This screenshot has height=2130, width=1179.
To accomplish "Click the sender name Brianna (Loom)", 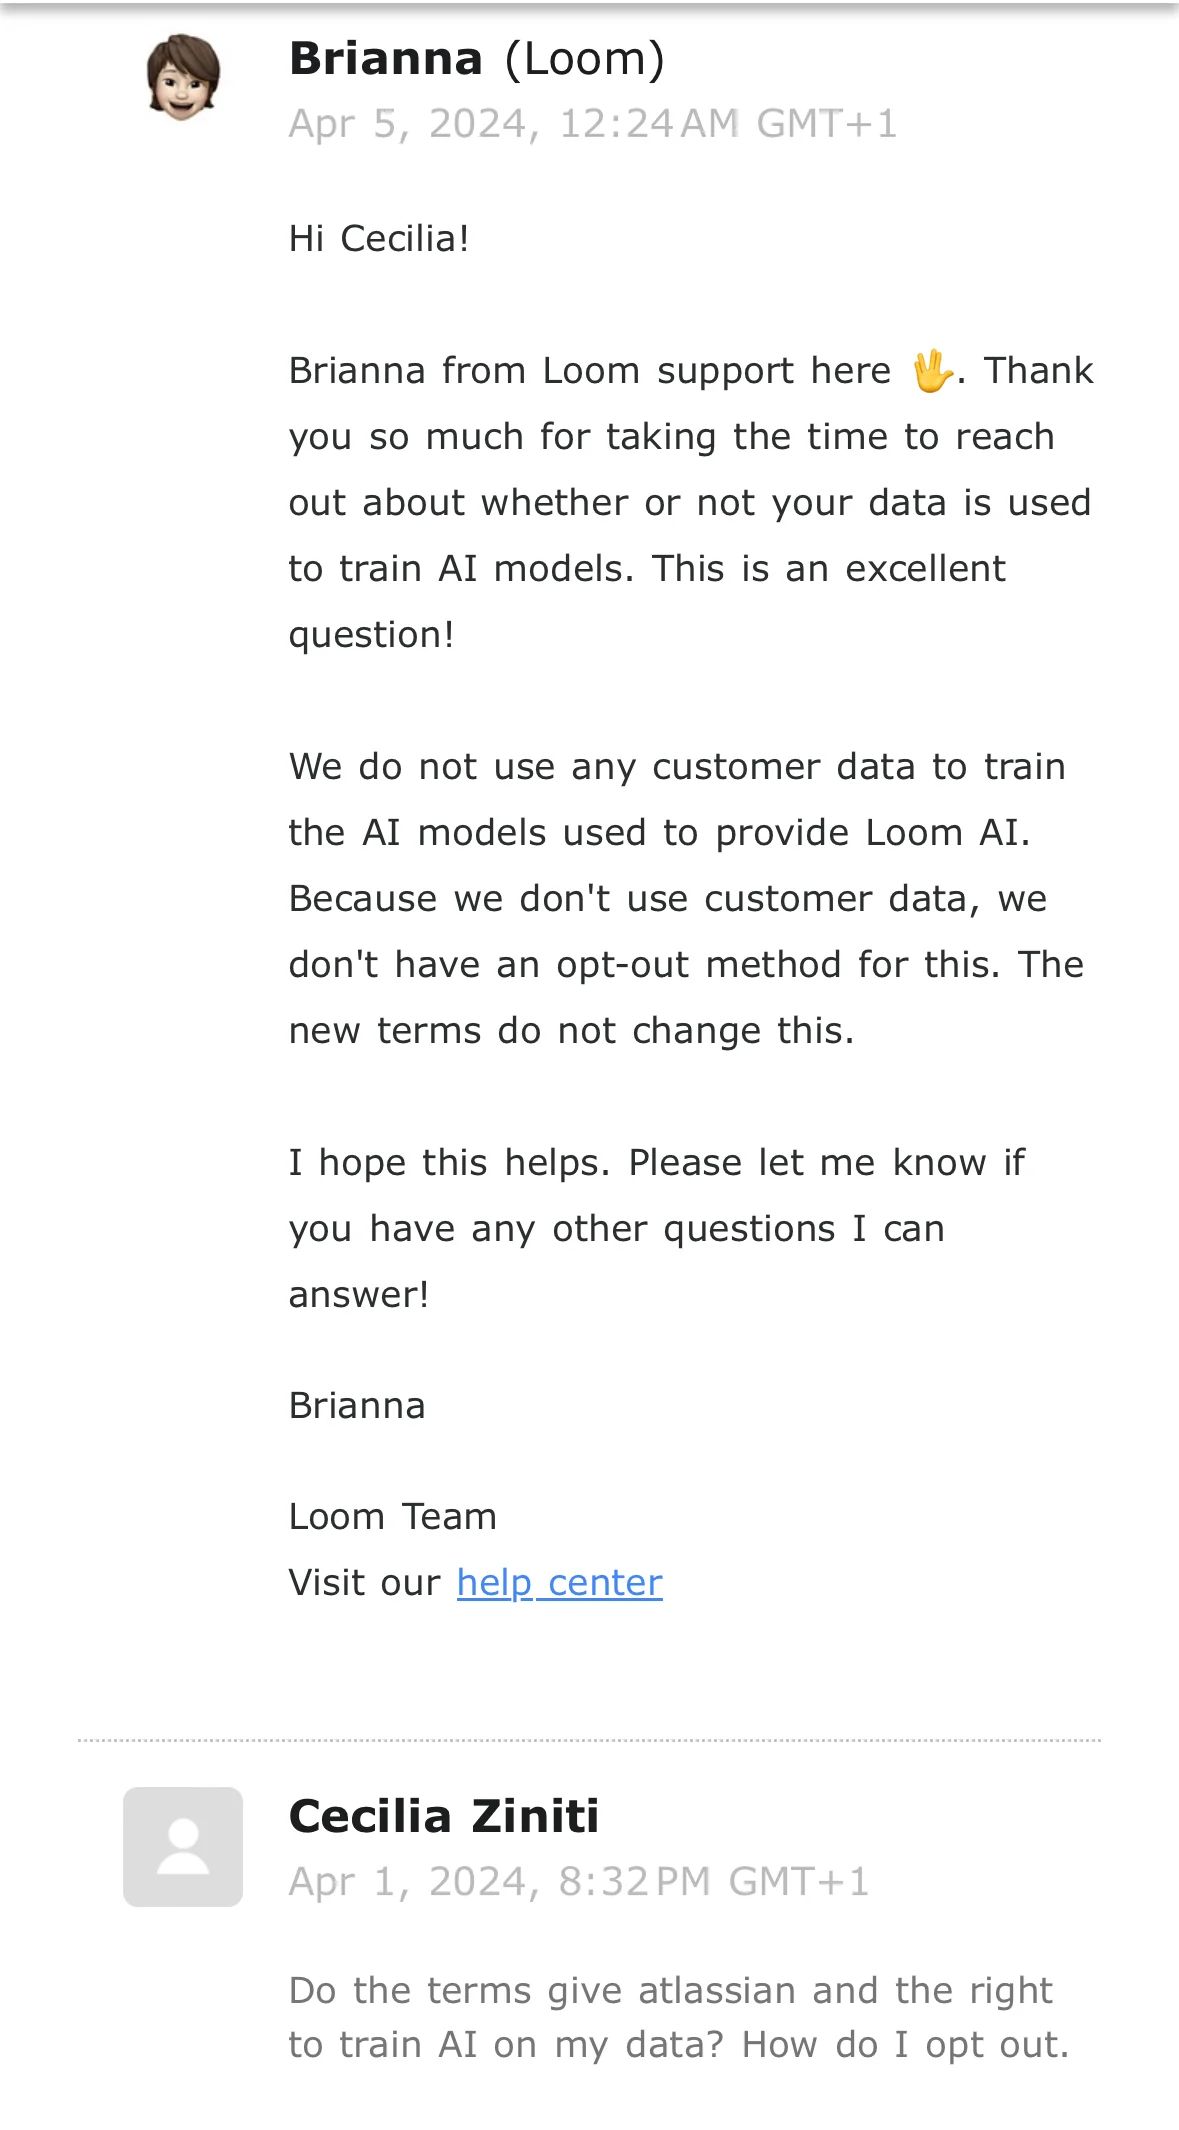I will point(477,59).
